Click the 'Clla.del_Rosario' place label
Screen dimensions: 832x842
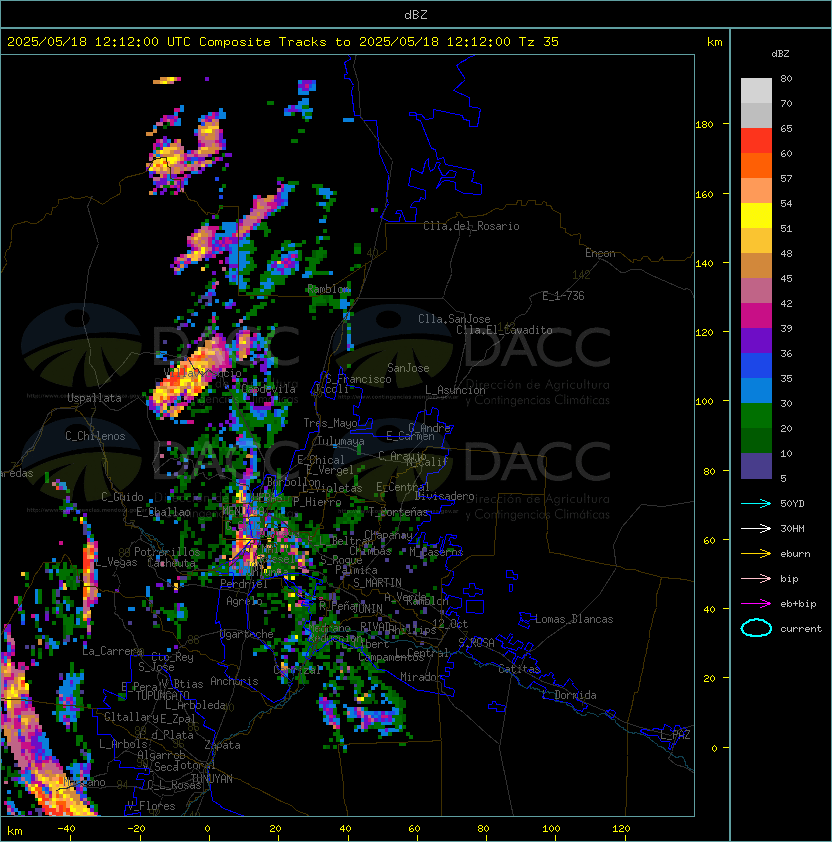coord(471,226)
